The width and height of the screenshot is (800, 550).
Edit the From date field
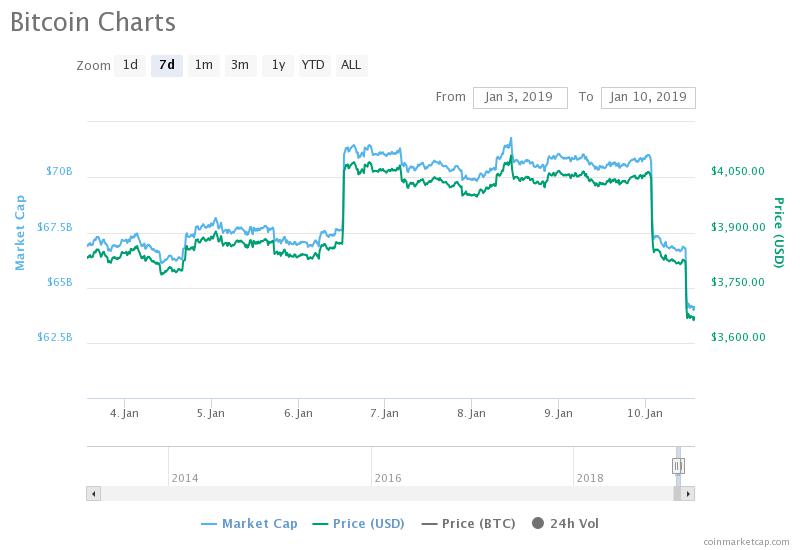520,97
